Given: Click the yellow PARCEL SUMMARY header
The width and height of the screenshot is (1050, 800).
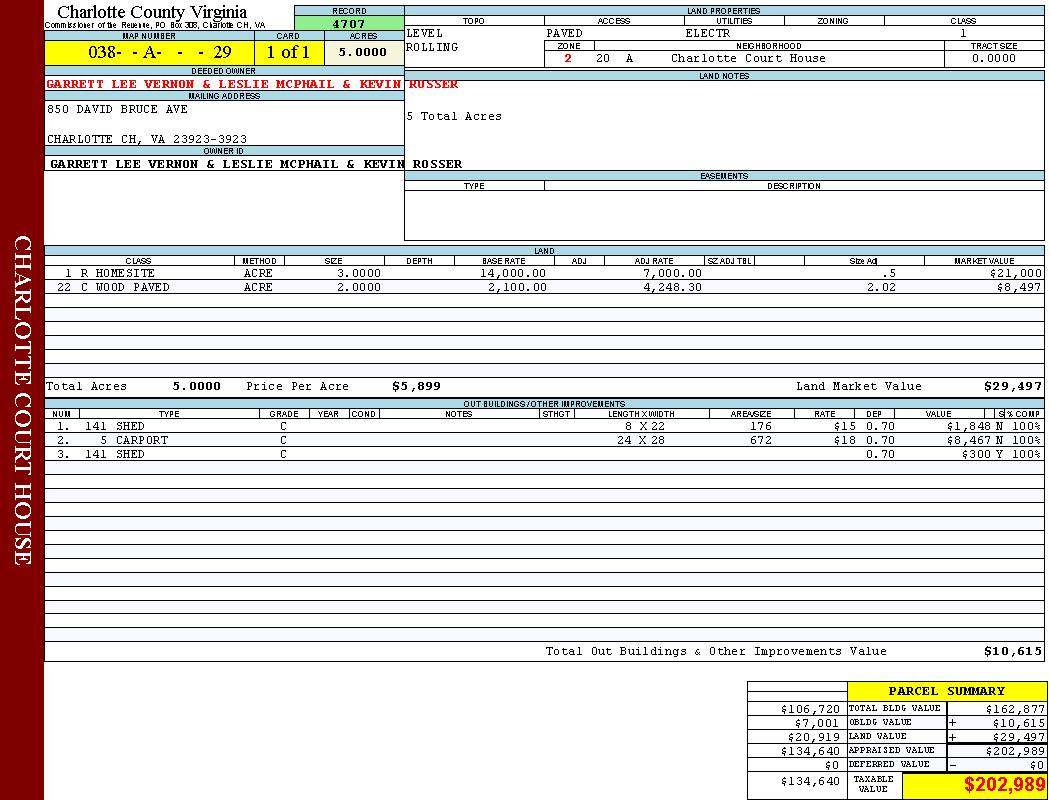Looking at the screenshot, I should (946, 691).
